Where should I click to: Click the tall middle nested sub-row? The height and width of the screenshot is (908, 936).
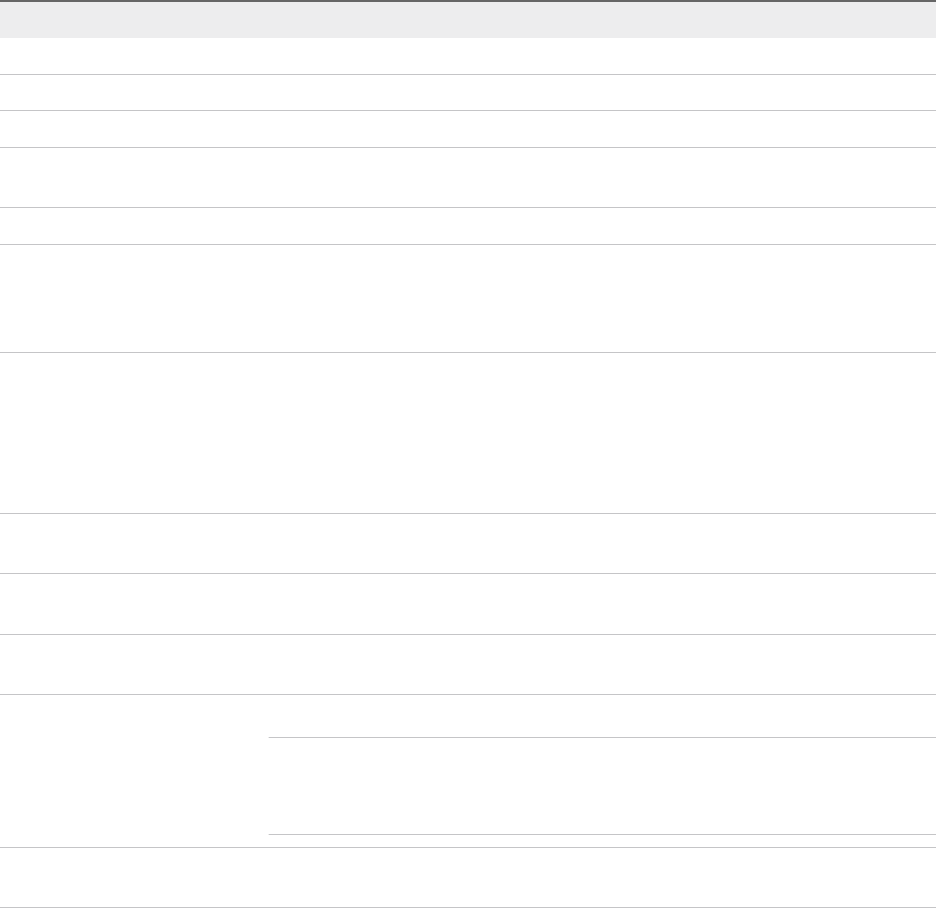[x=601, y=786]
